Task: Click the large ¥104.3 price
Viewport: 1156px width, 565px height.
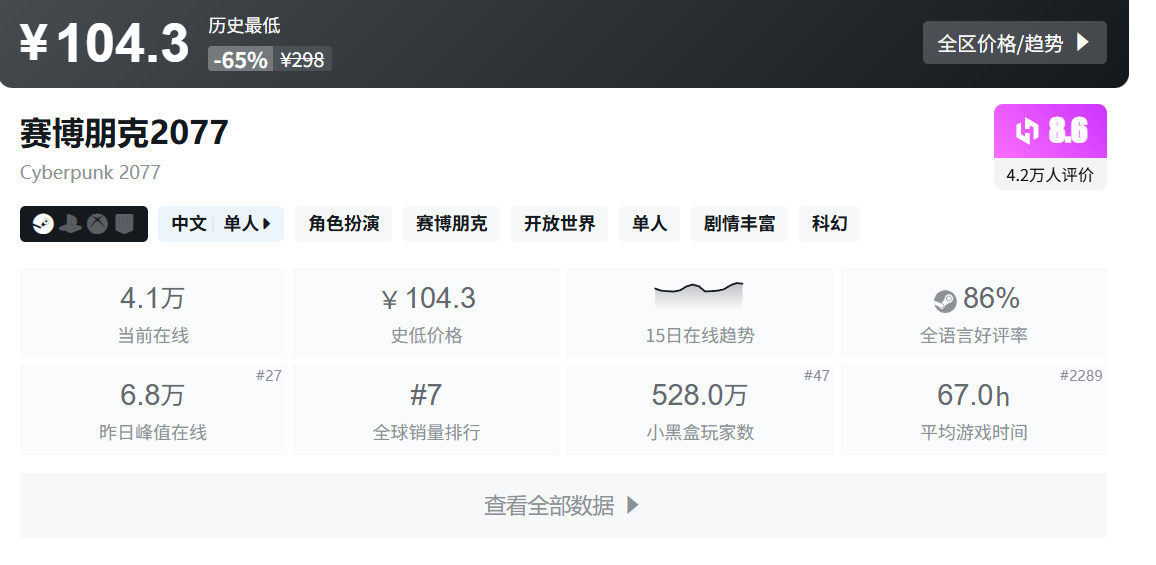Action: [104, 44]
